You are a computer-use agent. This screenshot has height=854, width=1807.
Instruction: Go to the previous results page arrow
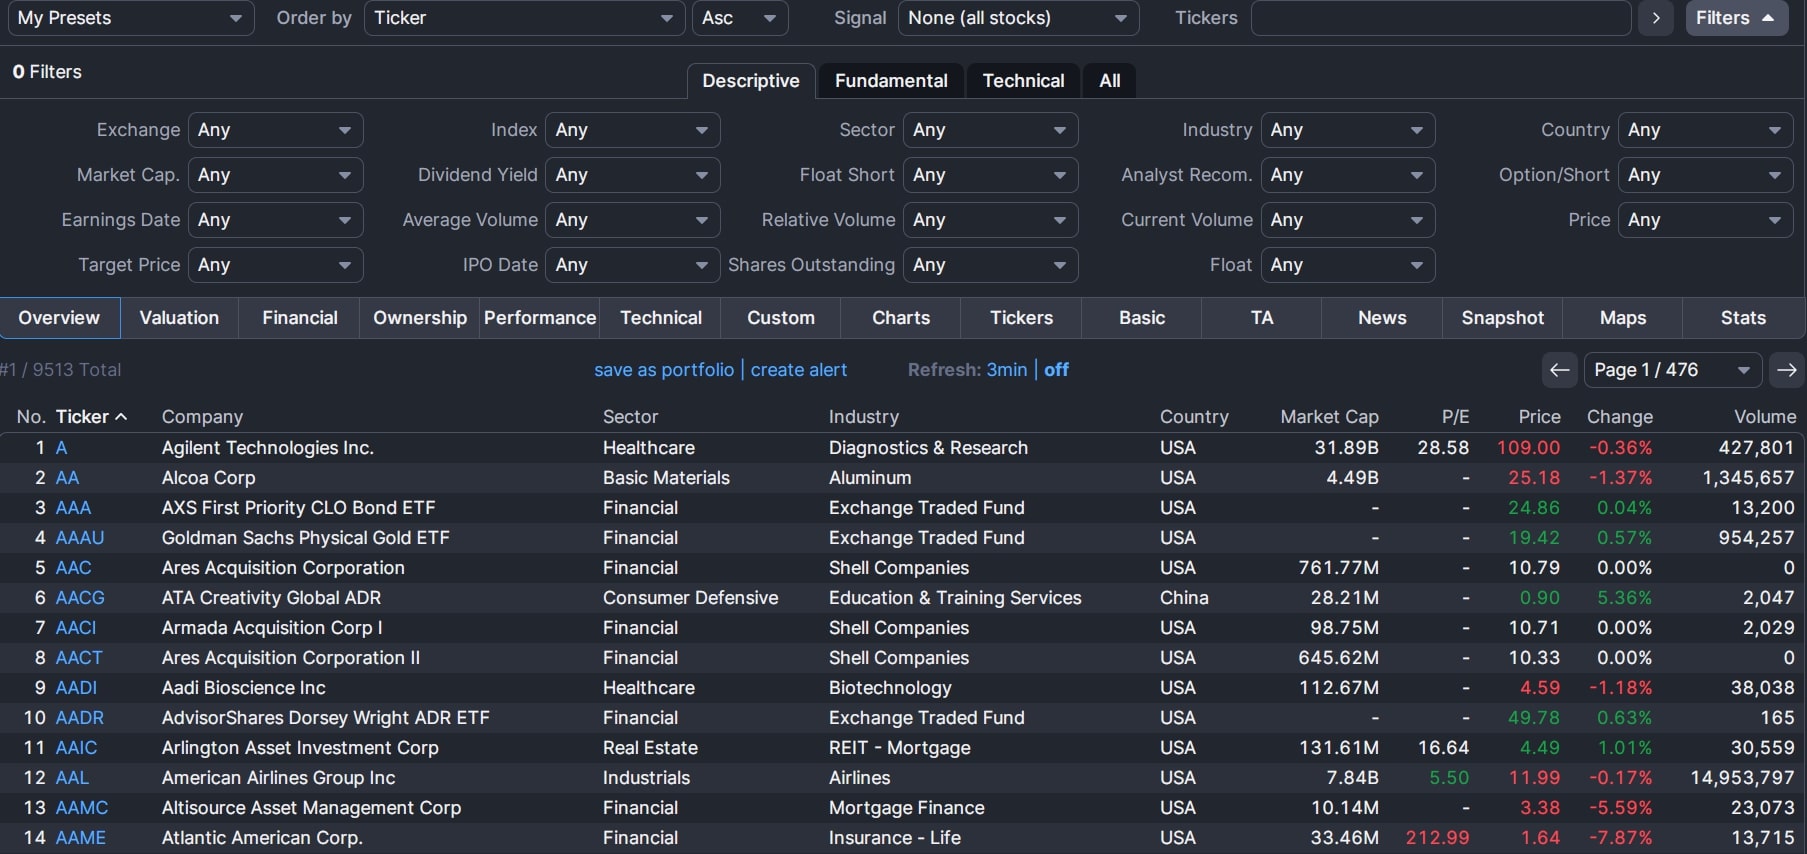point(1559,370)
